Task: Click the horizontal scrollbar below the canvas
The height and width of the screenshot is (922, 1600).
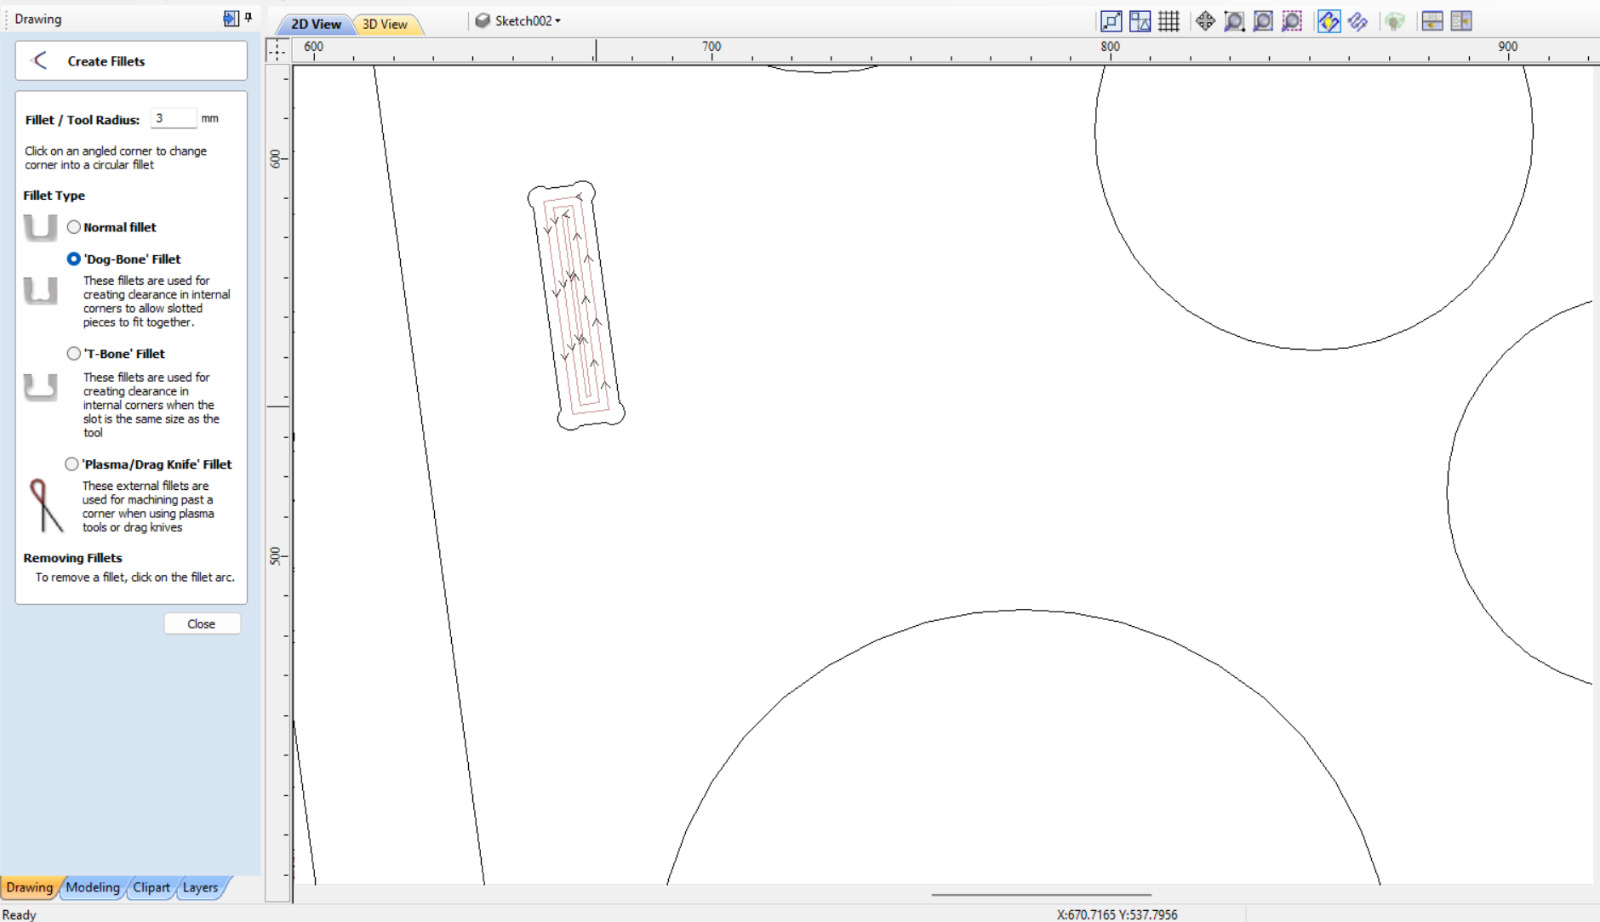Action: [x=1041, y=895]
